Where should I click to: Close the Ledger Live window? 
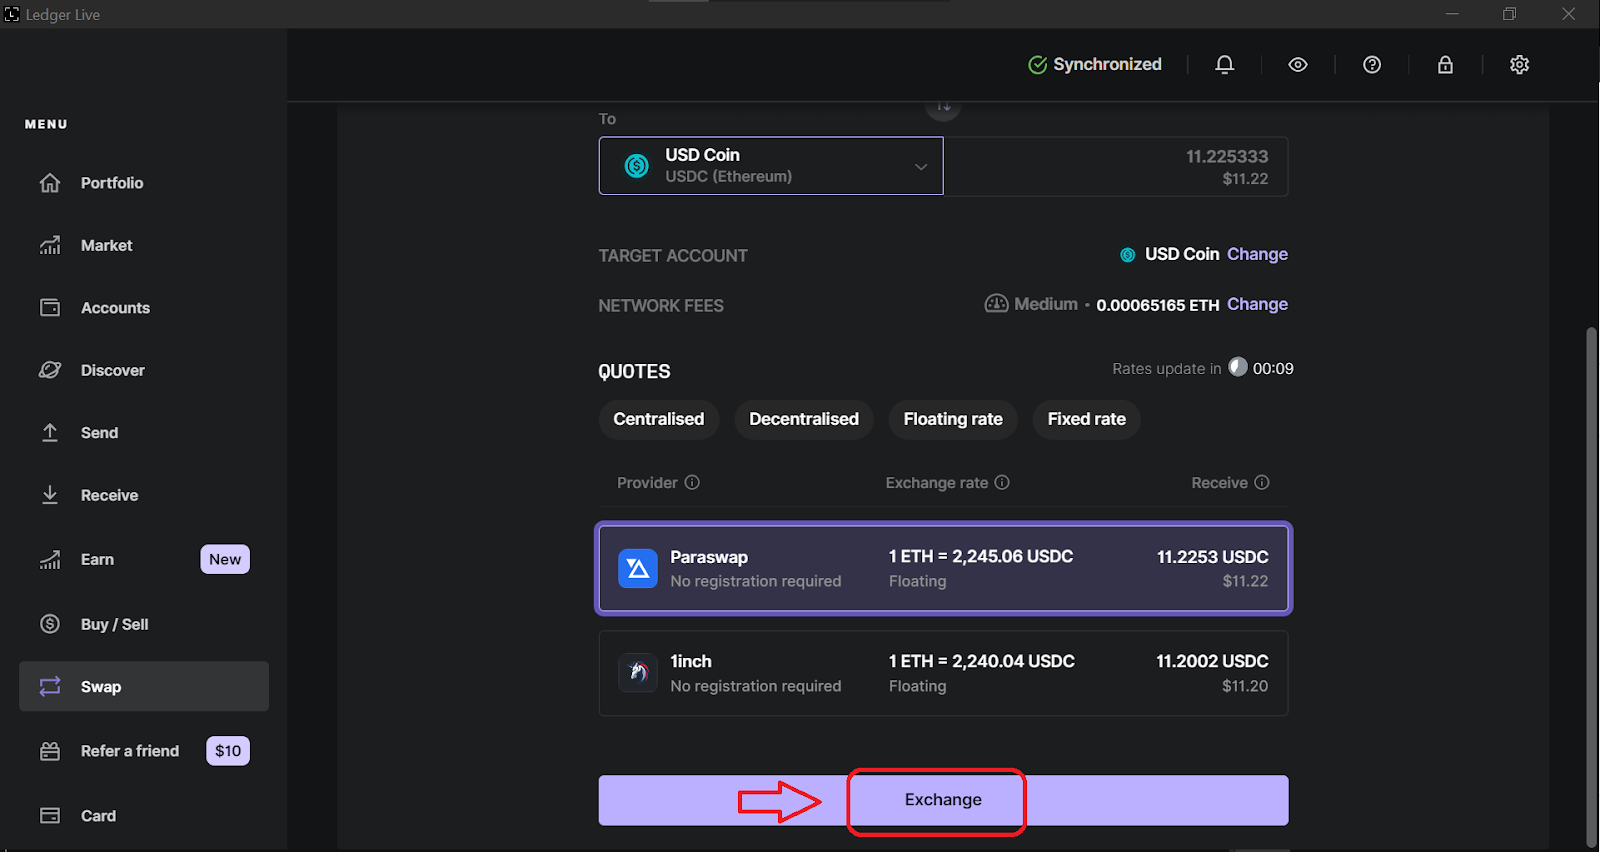click(1569, 14)
